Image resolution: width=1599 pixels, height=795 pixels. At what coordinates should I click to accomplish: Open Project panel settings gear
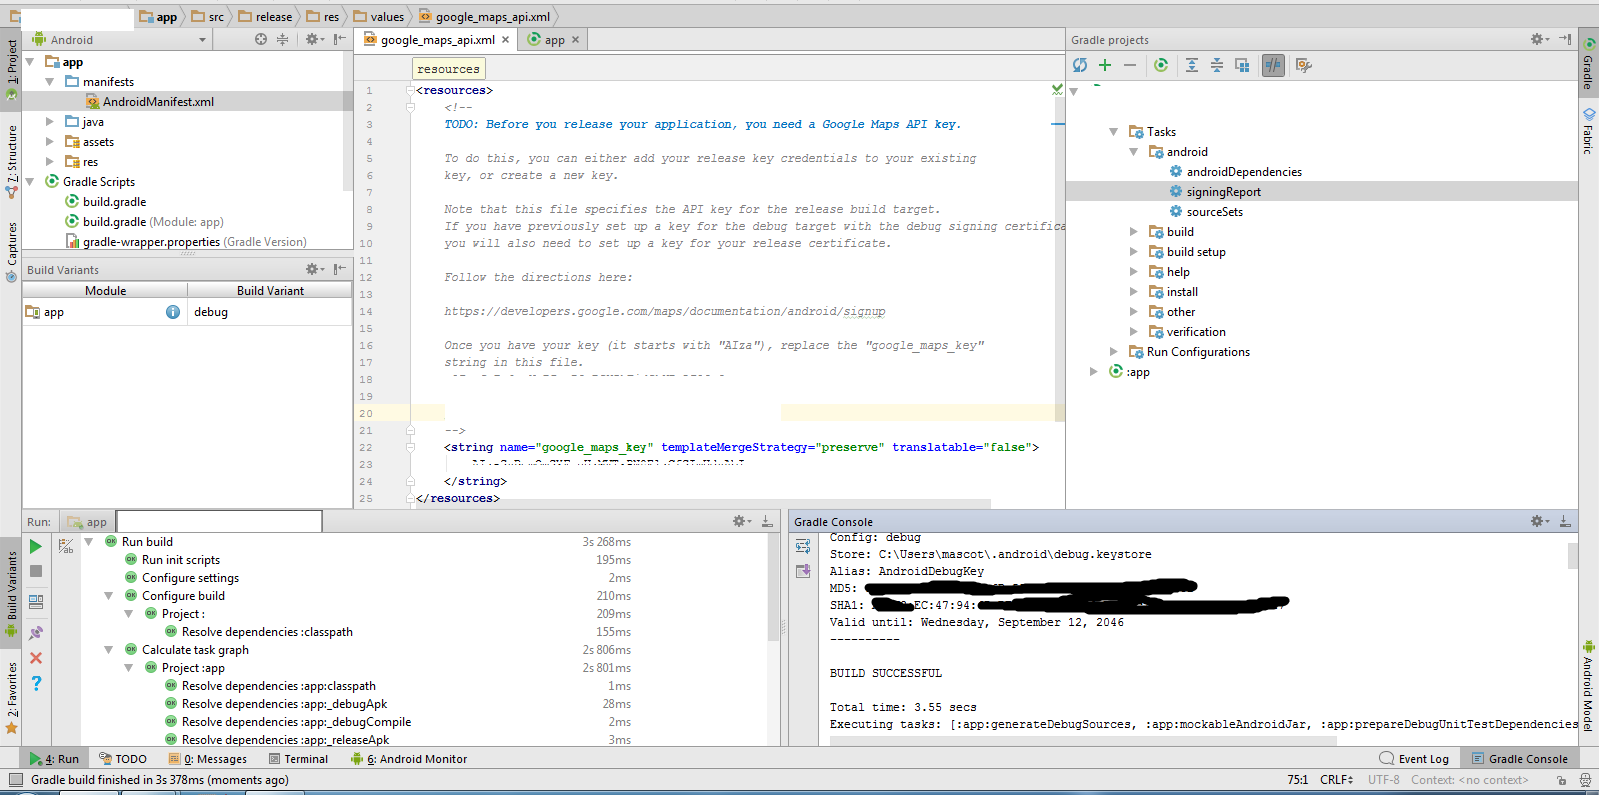click(314, 39)
